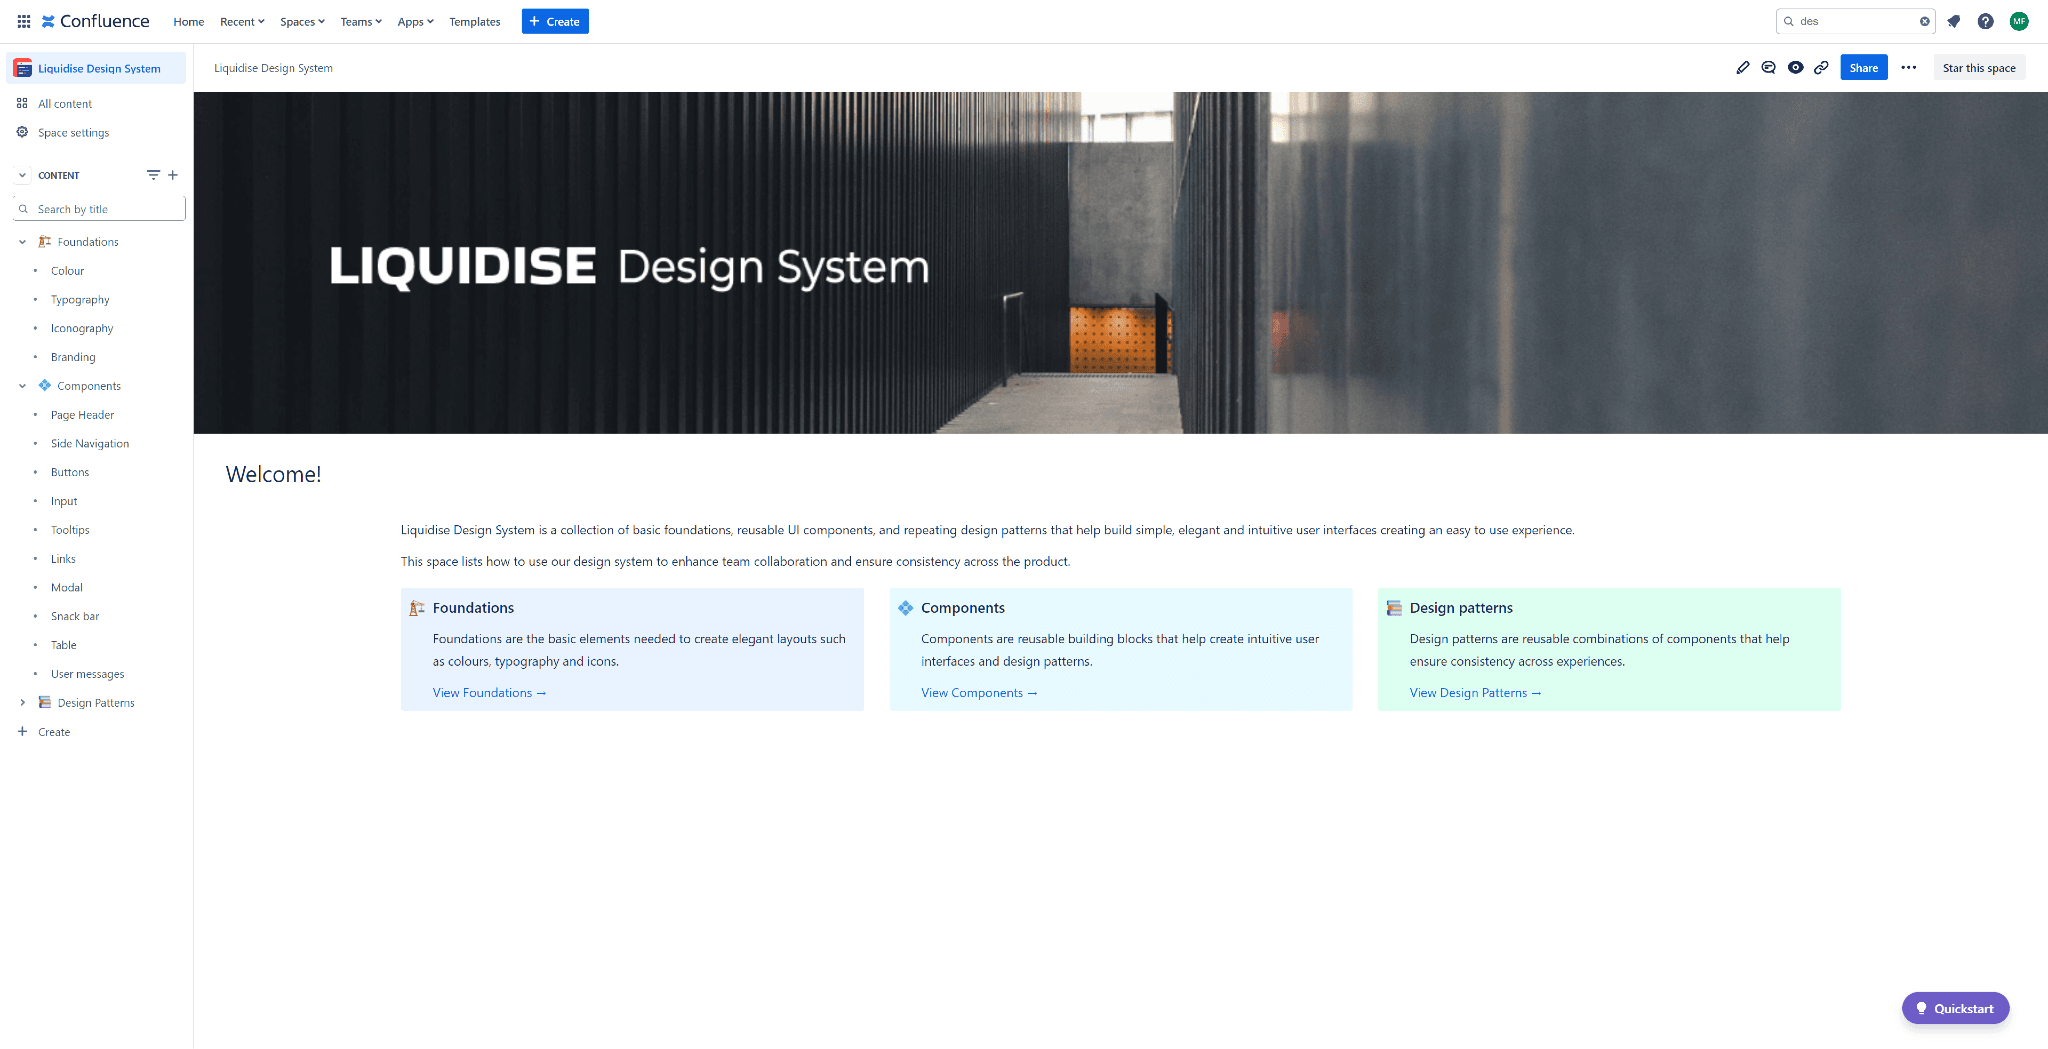Click Star this space
The height and width of the screenshot is (1049, 2048).
[1979, 68]
